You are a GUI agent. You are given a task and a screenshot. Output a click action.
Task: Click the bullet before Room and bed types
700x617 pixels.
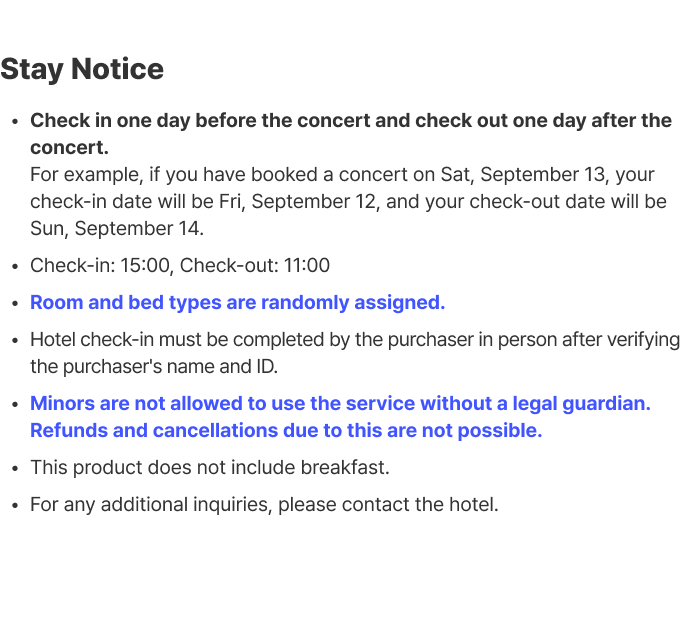click(x=16, y=303)
